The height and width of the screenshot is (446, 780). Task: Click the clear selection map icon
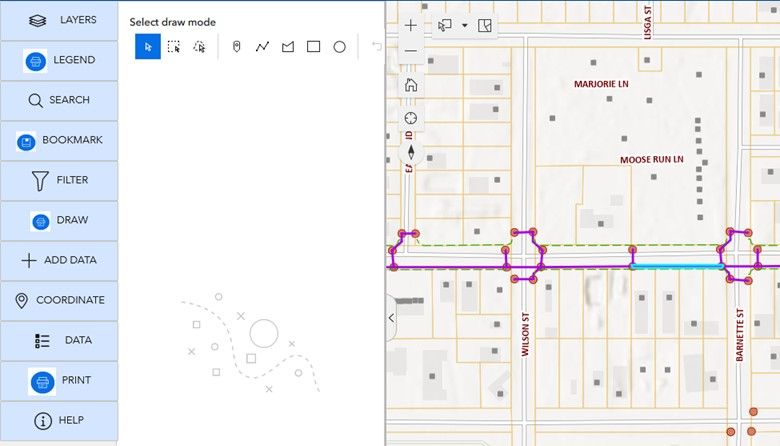tap(485, 25)
